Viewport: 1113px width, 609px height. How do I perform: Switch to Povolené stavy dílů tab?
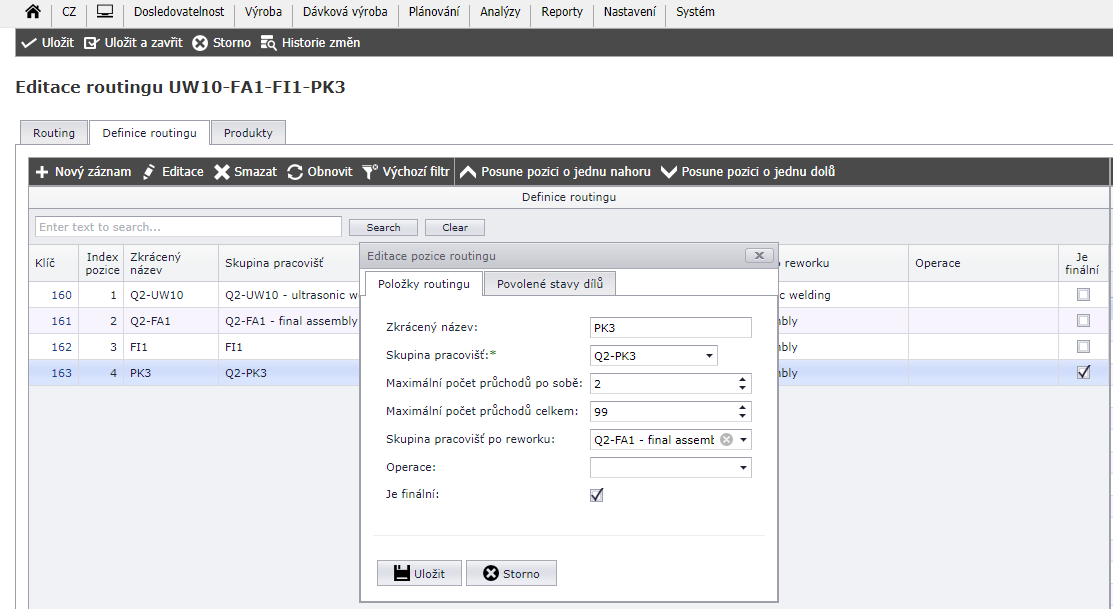click(549, 285)
